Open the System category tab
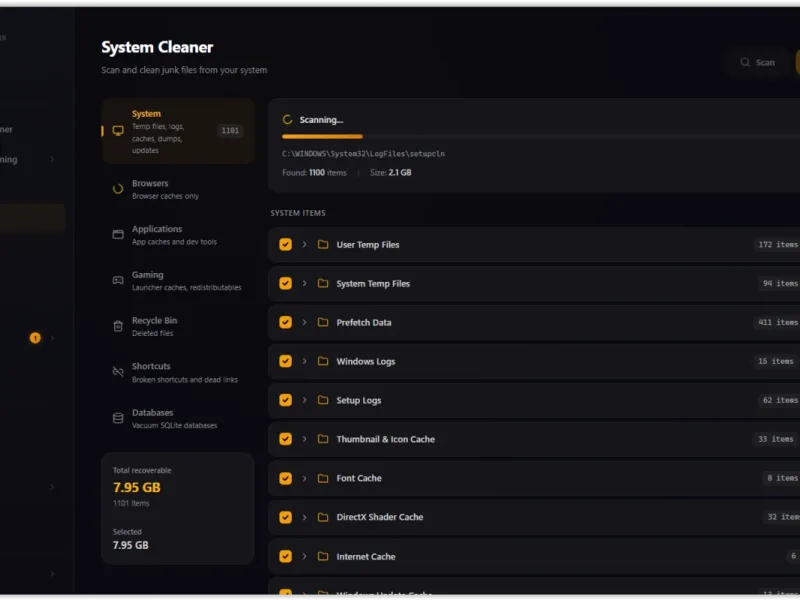 178,131
